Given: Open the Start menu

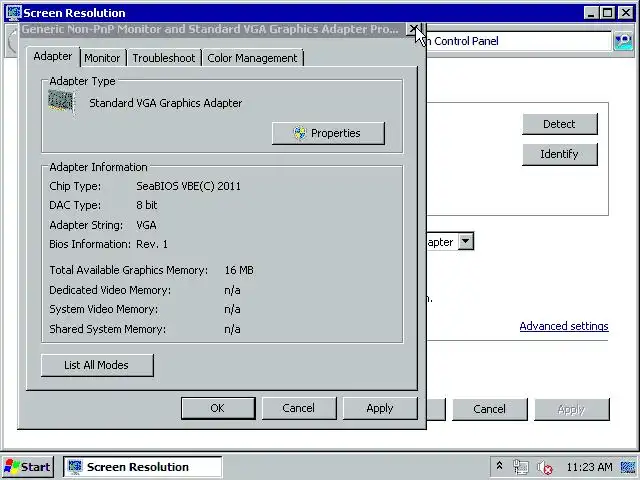Looking at the screenshot, I should point(27,467).
